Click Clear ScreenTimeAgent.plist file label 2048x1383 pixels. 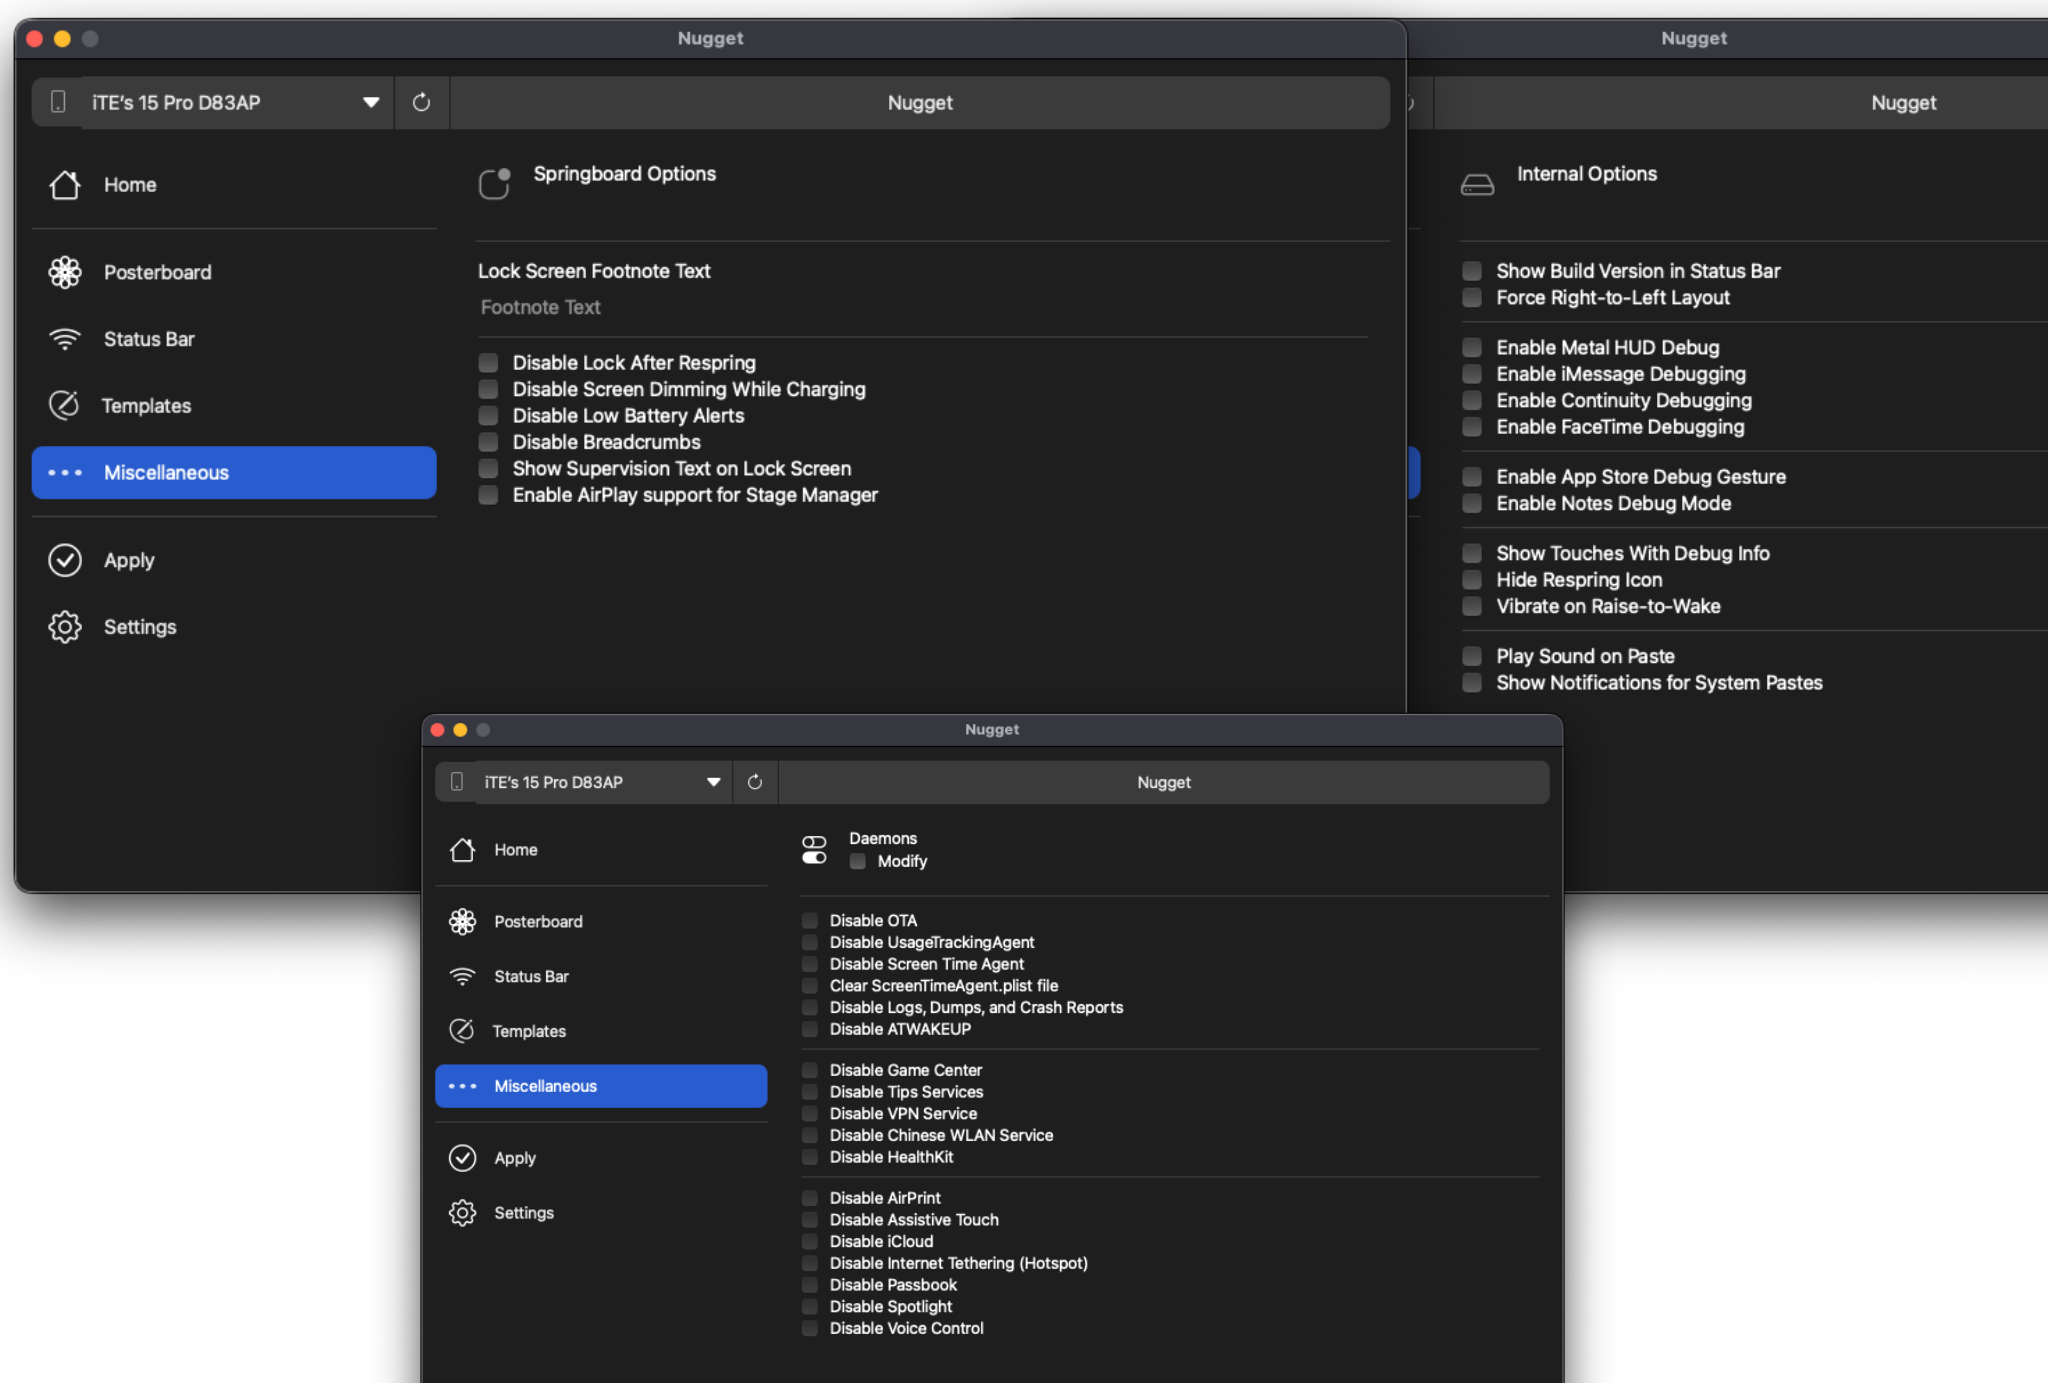click(x=943, y=986)
